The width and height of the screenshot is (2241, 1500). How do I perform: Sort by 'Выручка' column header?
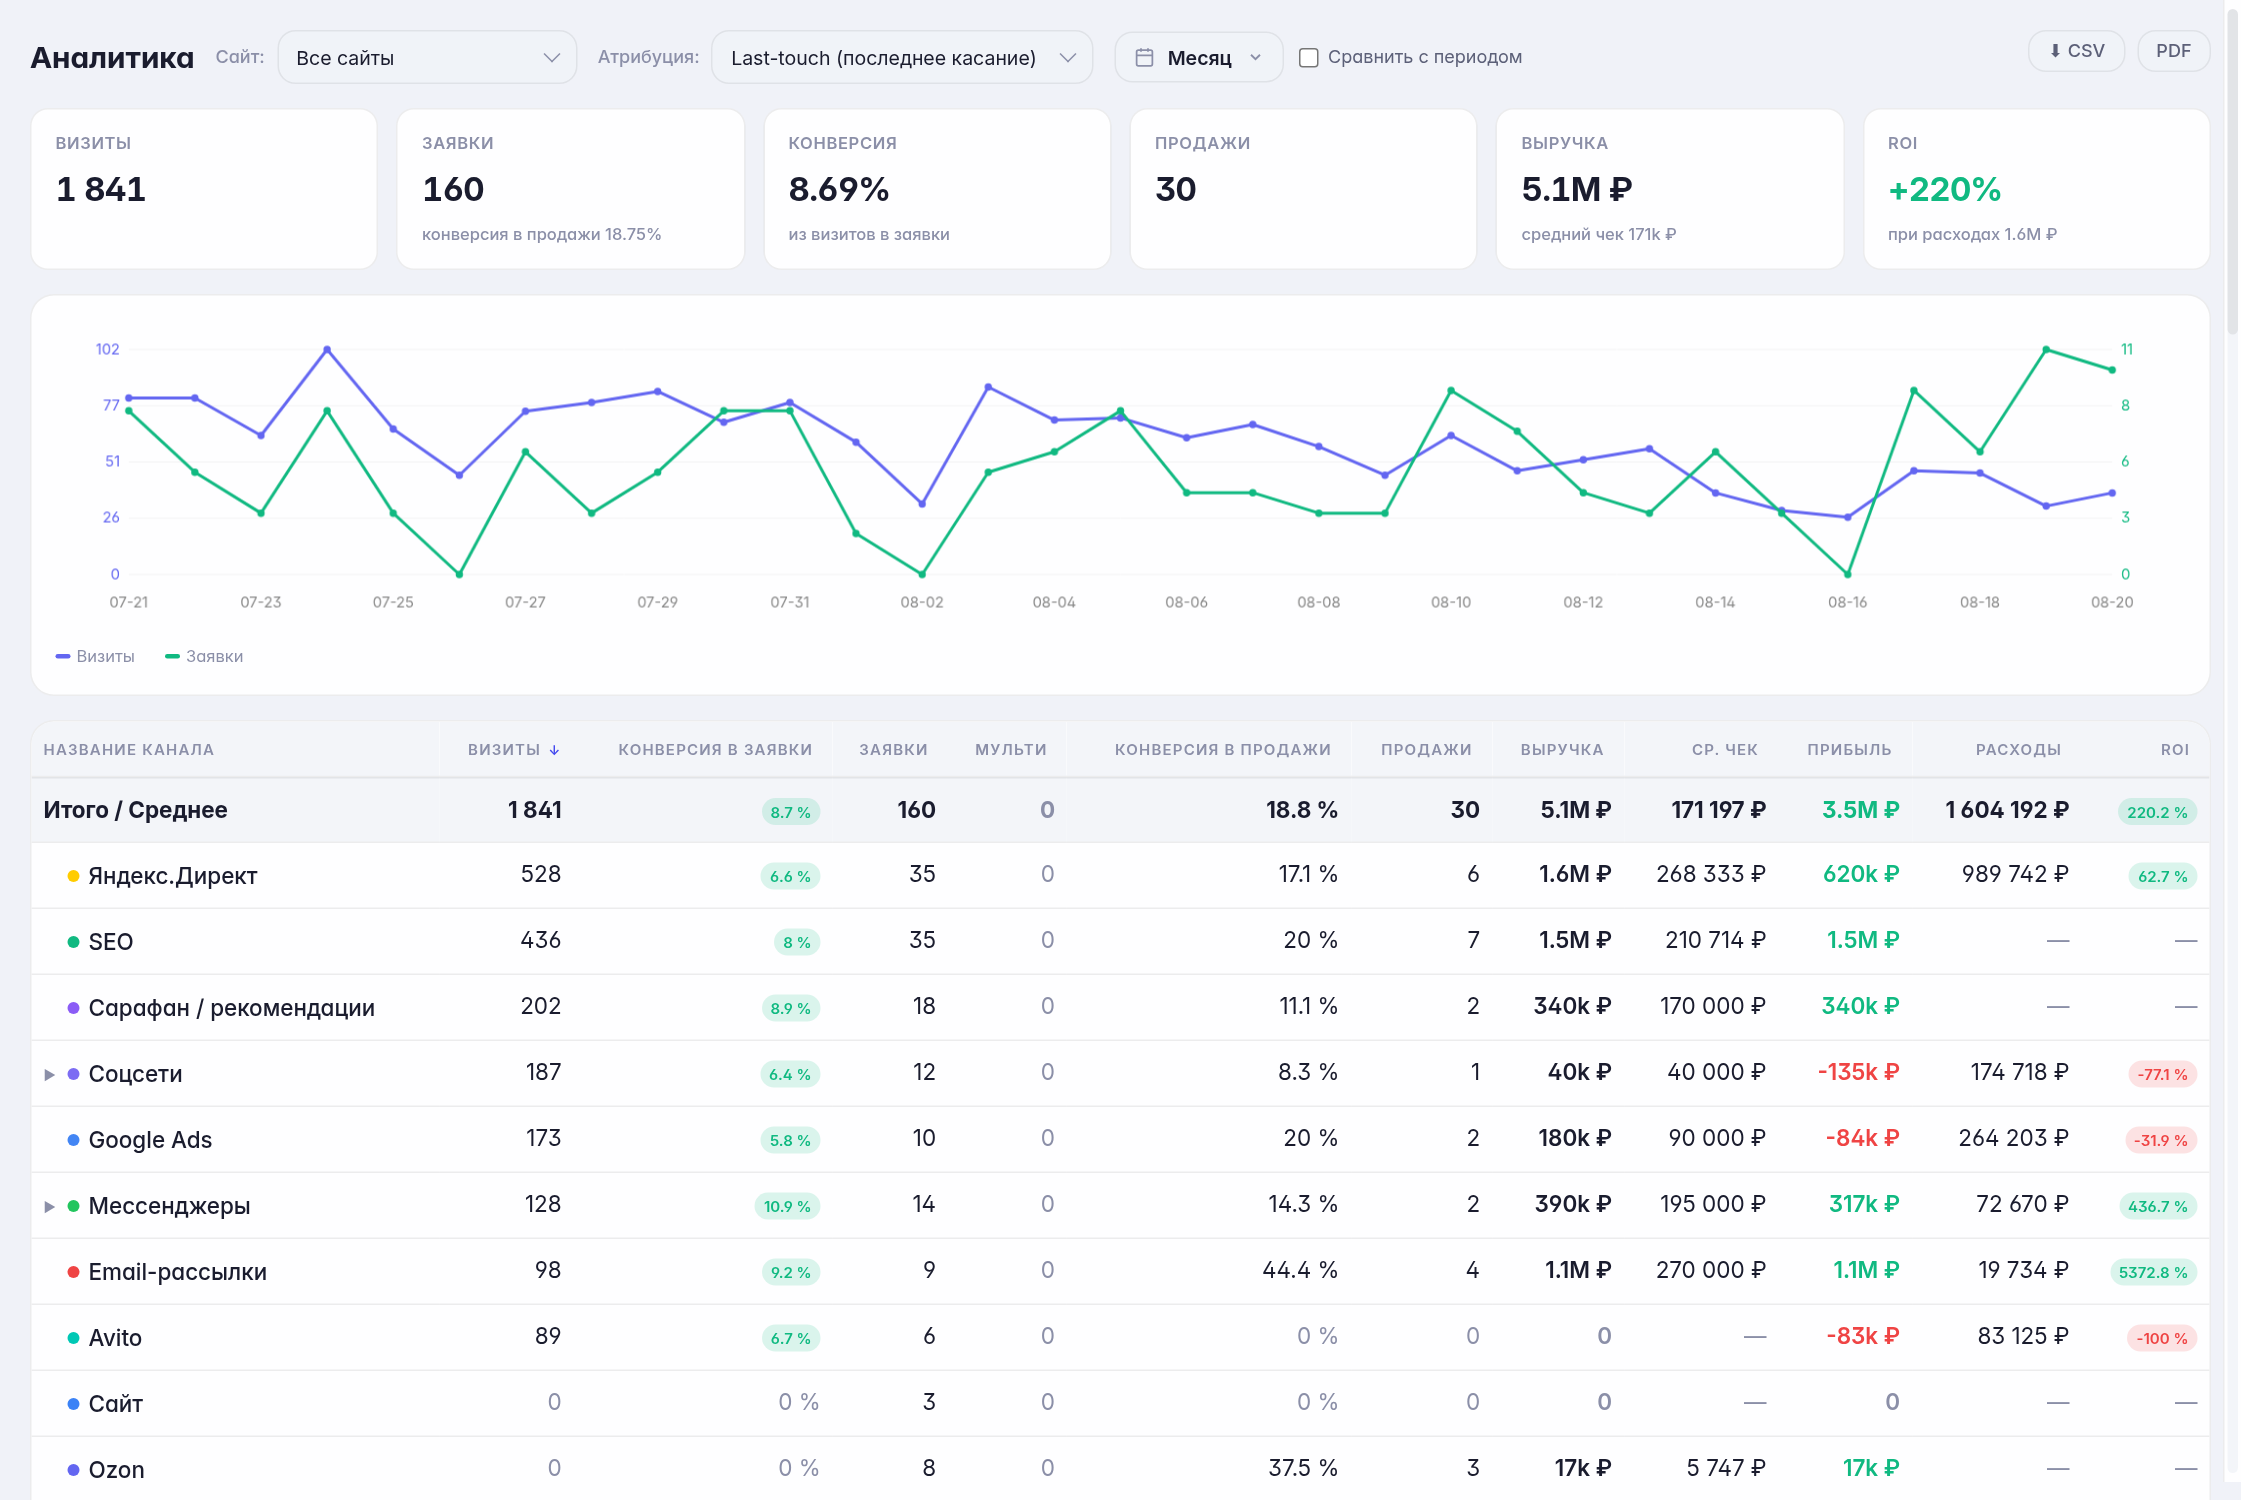tap(1562, 750)
